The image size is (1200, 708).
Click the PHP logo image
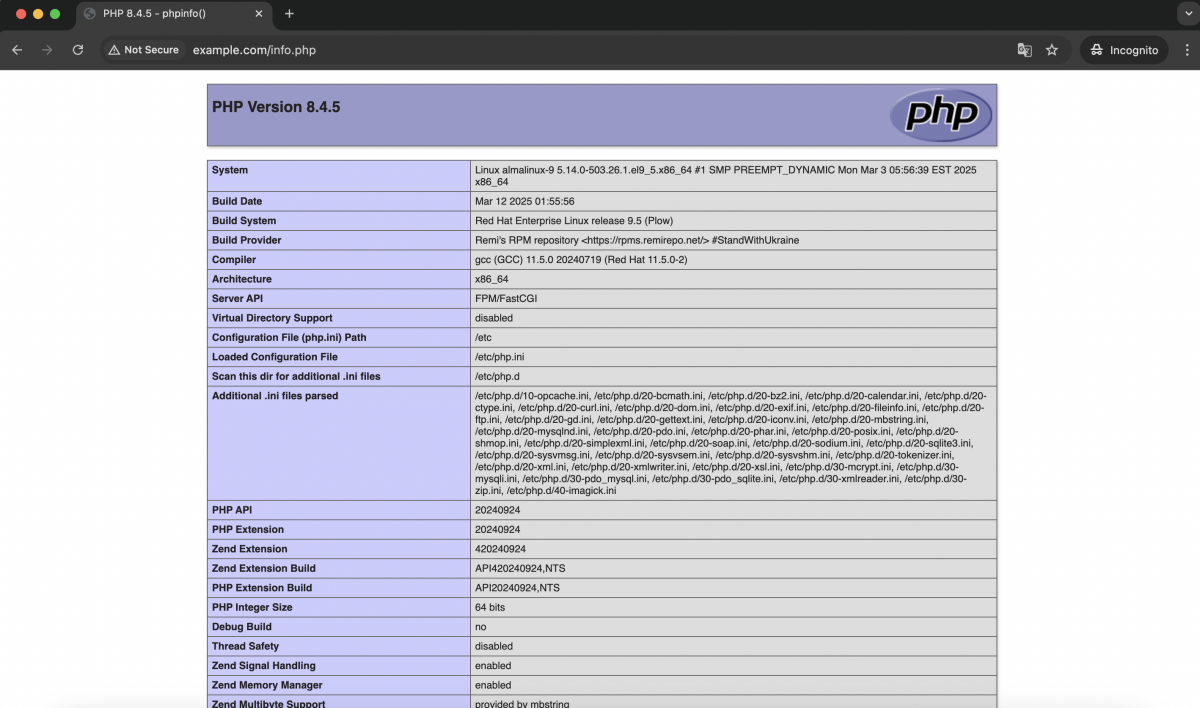click(941, 115)
